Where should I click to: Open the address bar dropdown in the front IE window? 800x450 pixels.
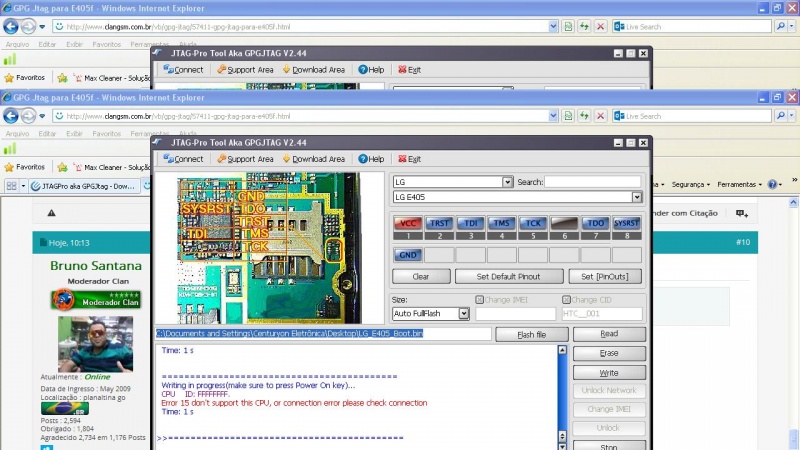coord(553,116)
